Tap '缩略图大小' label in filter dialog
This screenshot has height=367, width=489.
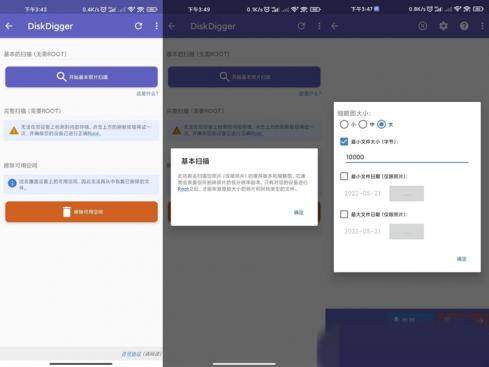click(x=354, y=113)
